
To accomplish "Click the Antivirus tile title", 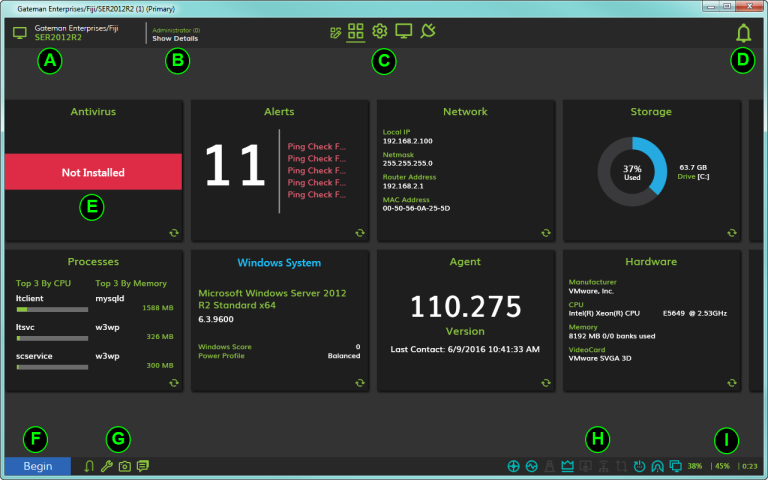I will (x=93, y=112).
